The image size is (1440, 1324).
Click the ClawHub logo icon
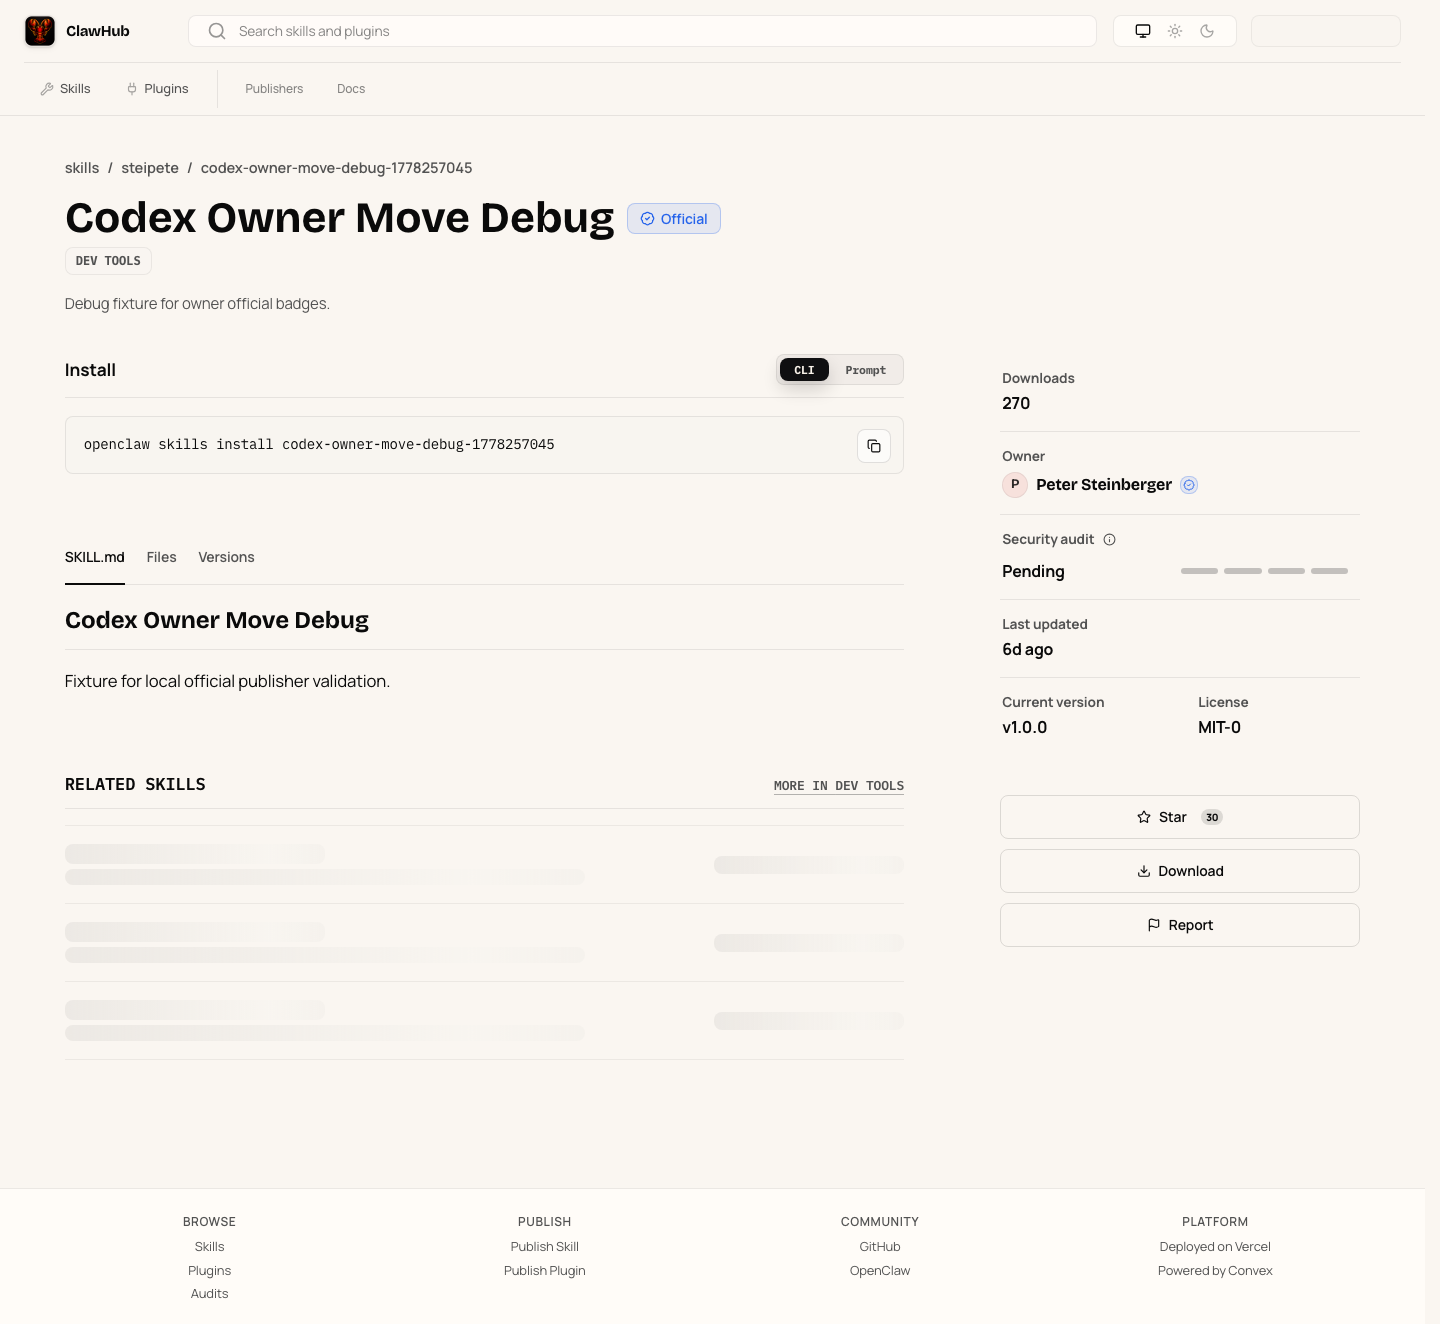(40, 31)
